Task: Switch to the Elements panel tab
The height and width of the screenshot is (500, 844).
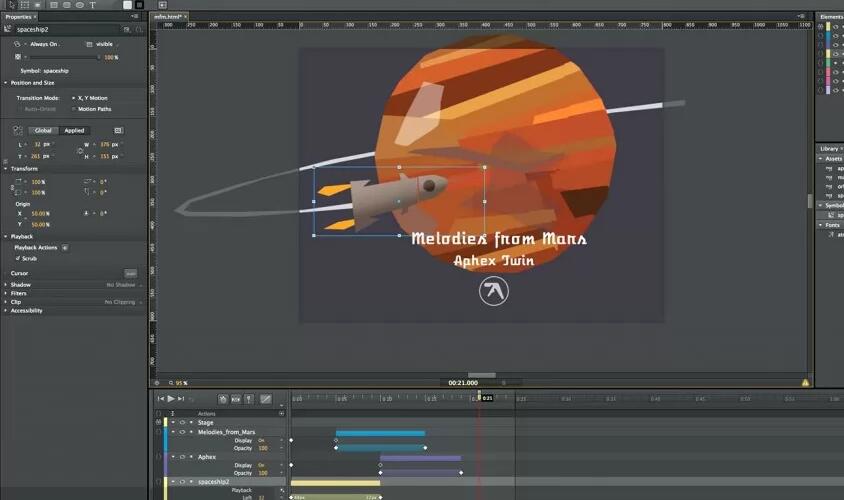Action: pyautogui.click(x=831, y=17)
